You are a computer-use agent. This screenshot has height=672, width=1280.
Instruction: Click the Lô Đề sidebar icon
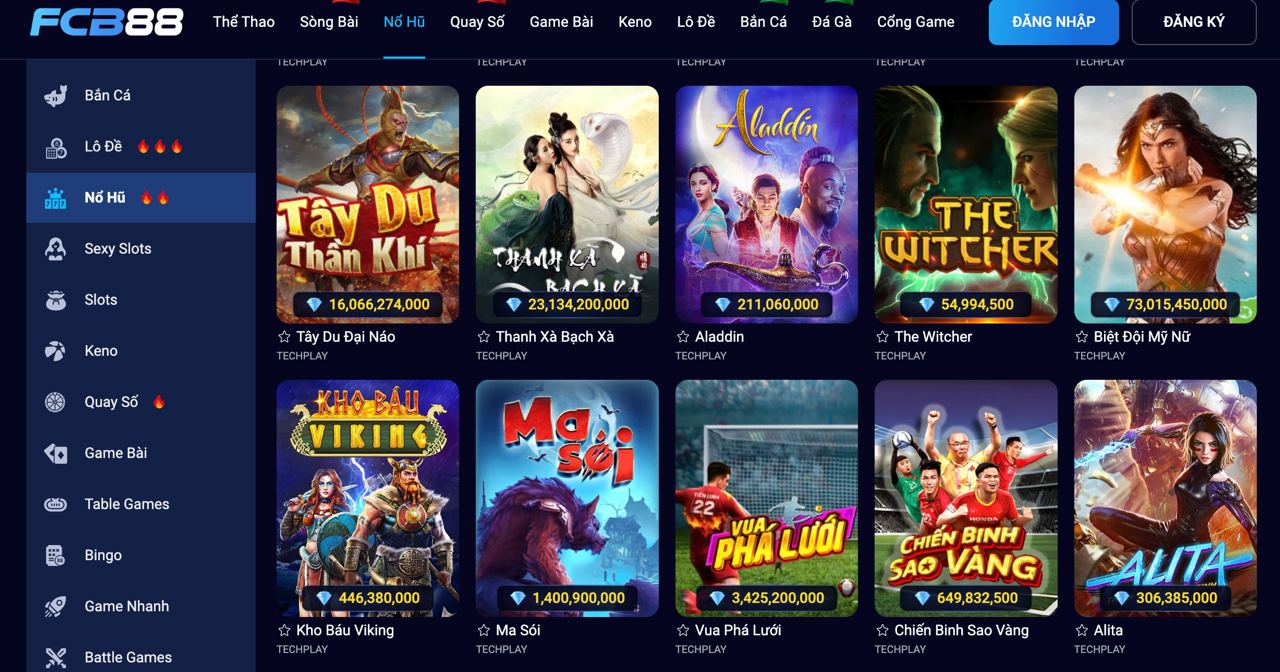(x=56, y=147)
